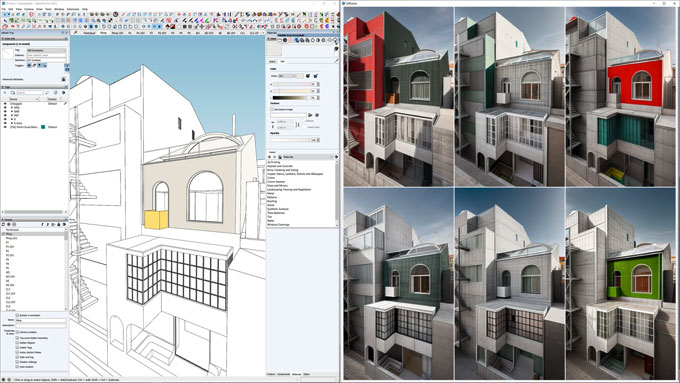Image resolution: width=680 pixels, height=383 pixels.
Task: Click the Materials browser back arrow
Action: pos(269,157)
